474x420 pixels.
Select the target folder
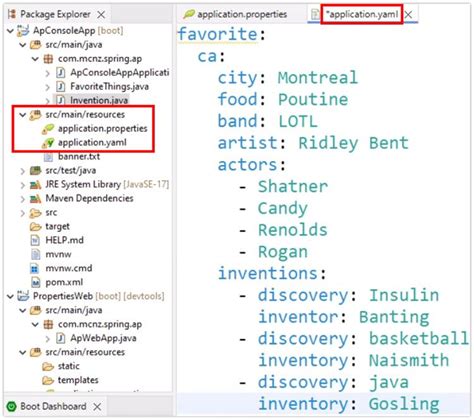[57, 227]
